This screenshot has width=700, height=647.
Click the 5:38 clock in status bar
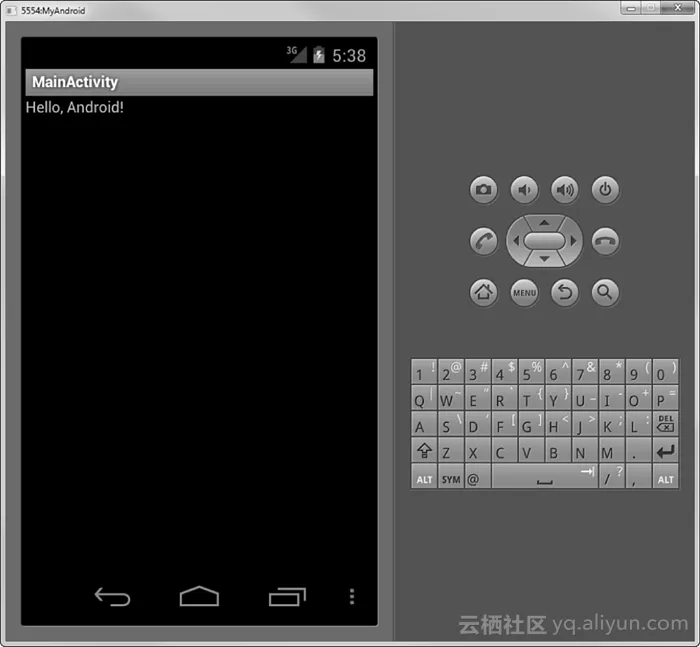click(349, 56)
